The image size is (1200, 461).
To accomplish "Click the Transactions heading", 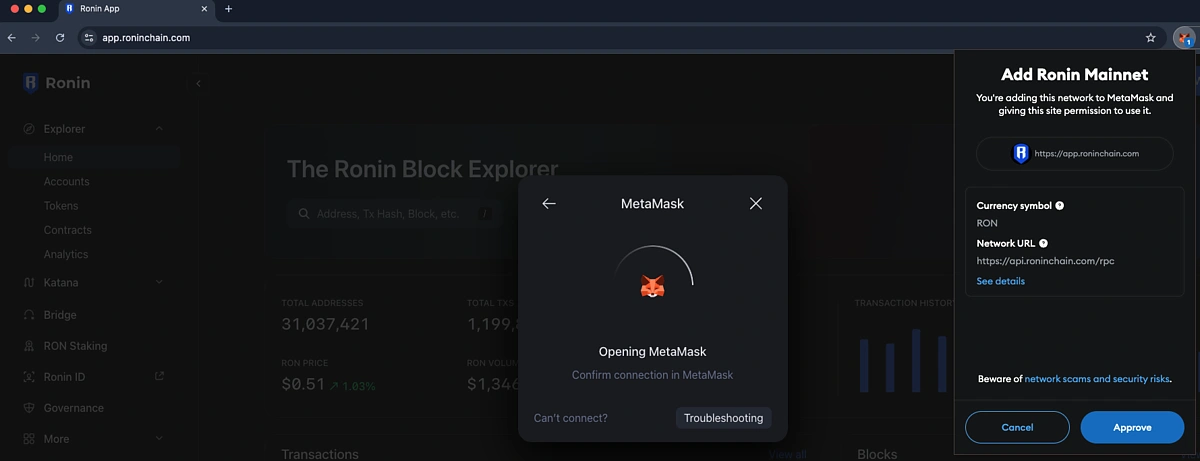I will click(320, 454).
